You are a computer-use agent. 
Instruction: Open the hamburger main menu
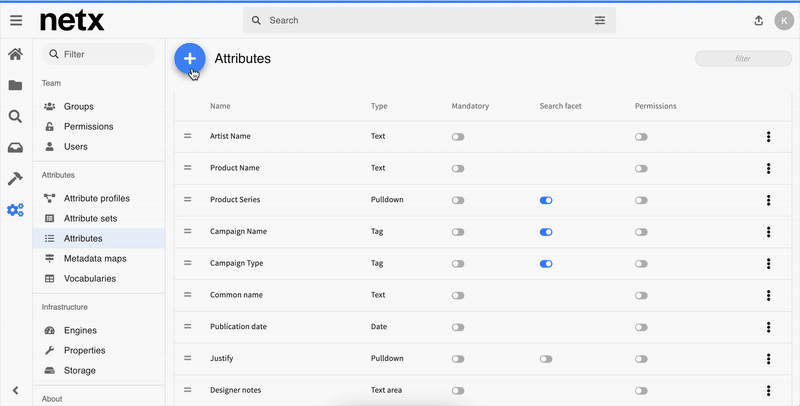(x=16, y=20)
